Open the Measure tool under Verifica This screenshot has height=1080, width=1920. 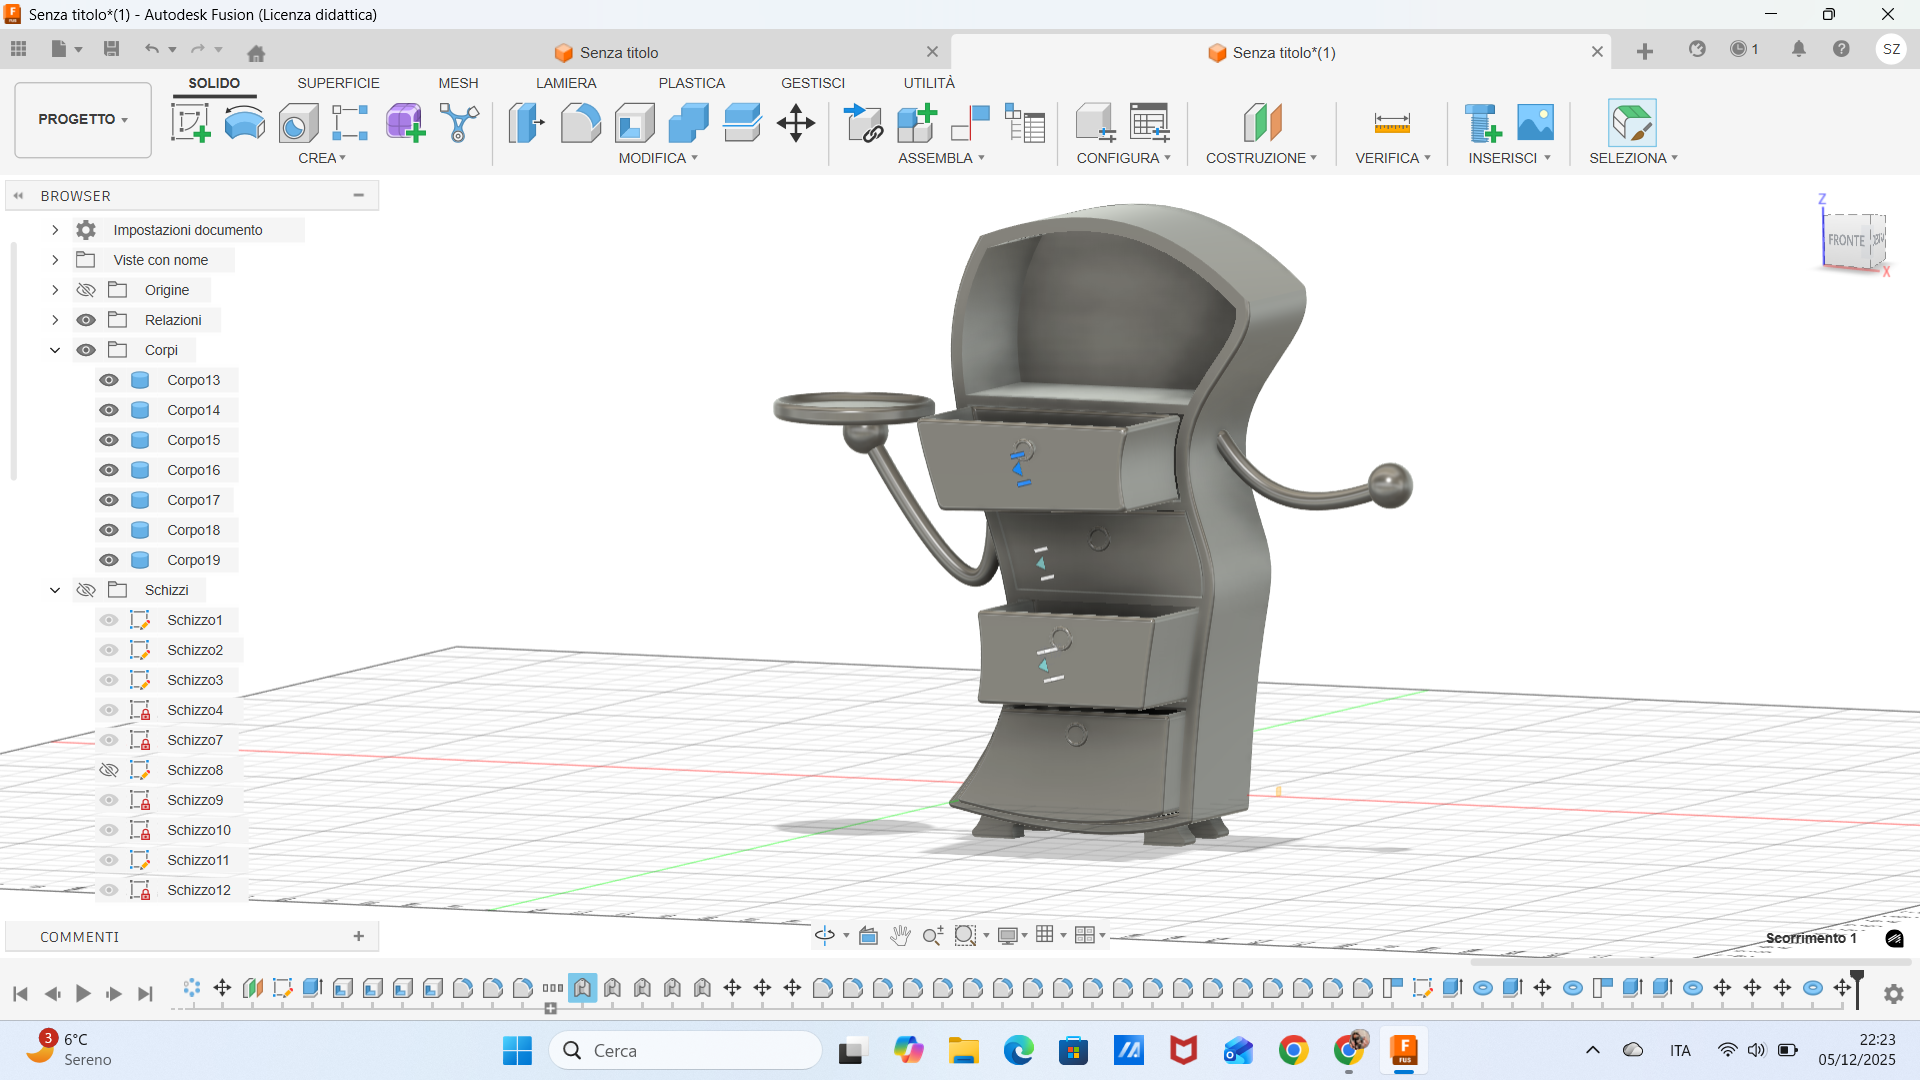pyautogui.click(x=1392, y=123)
